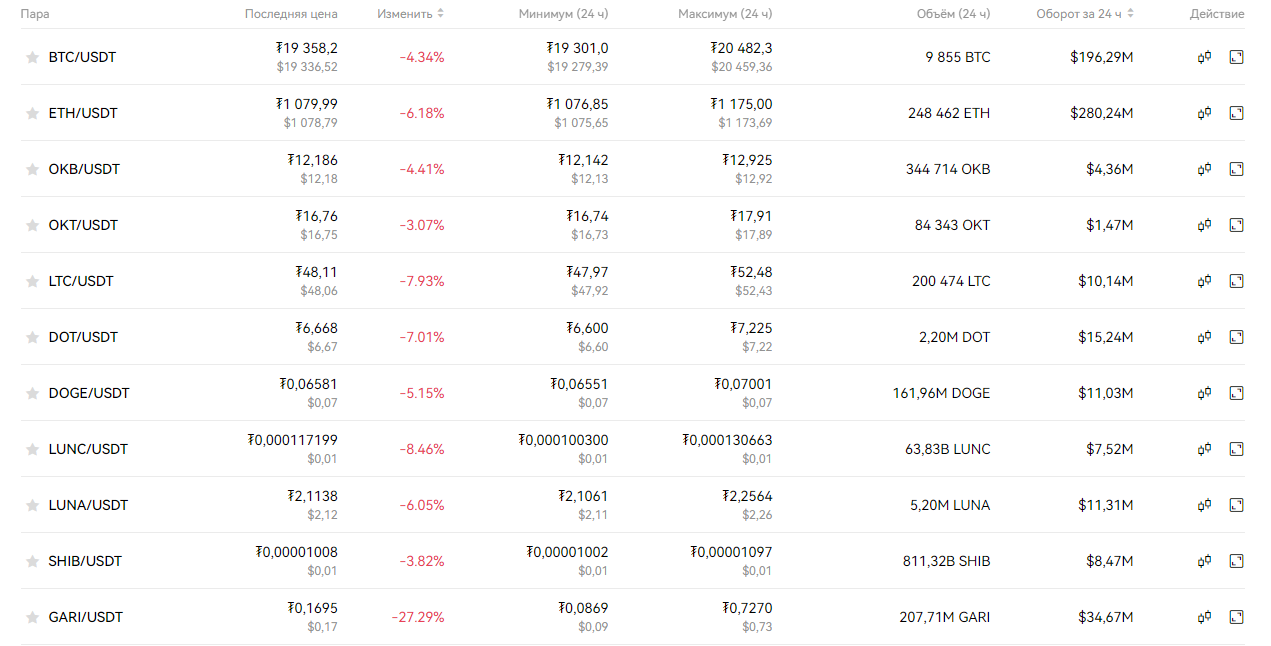Screen dimensions: 1271x646
Task: Click the Объём (24 ч) column header
Action: (x=953, y=14)
